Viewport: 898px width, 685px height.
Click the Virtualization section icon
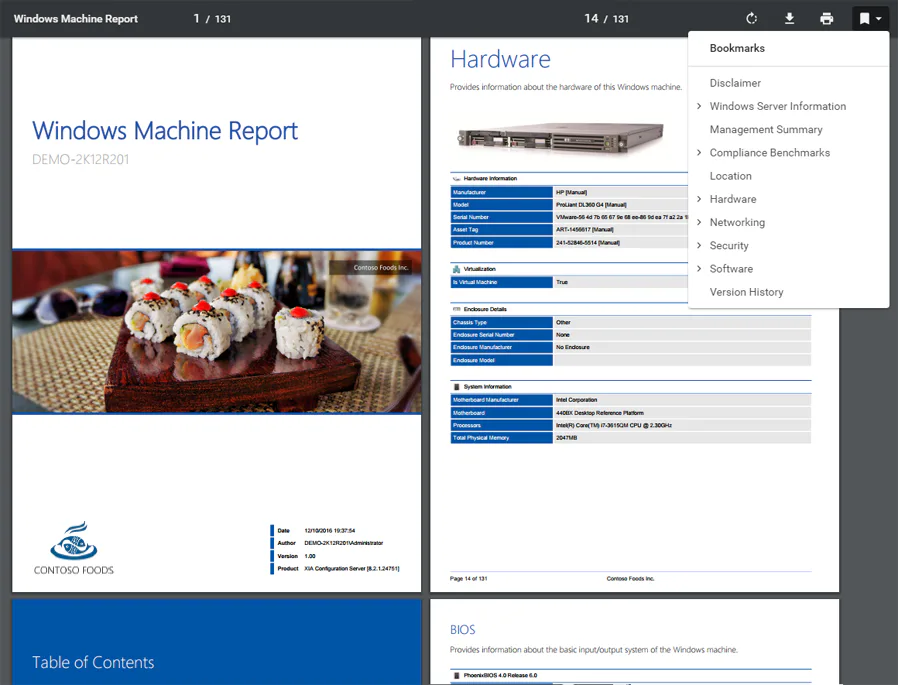pyautogui.click(x=456, y=269)
